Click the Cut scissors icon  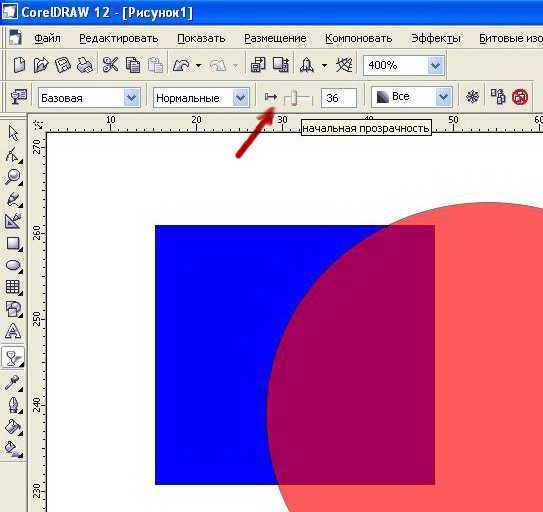[110, 65]
